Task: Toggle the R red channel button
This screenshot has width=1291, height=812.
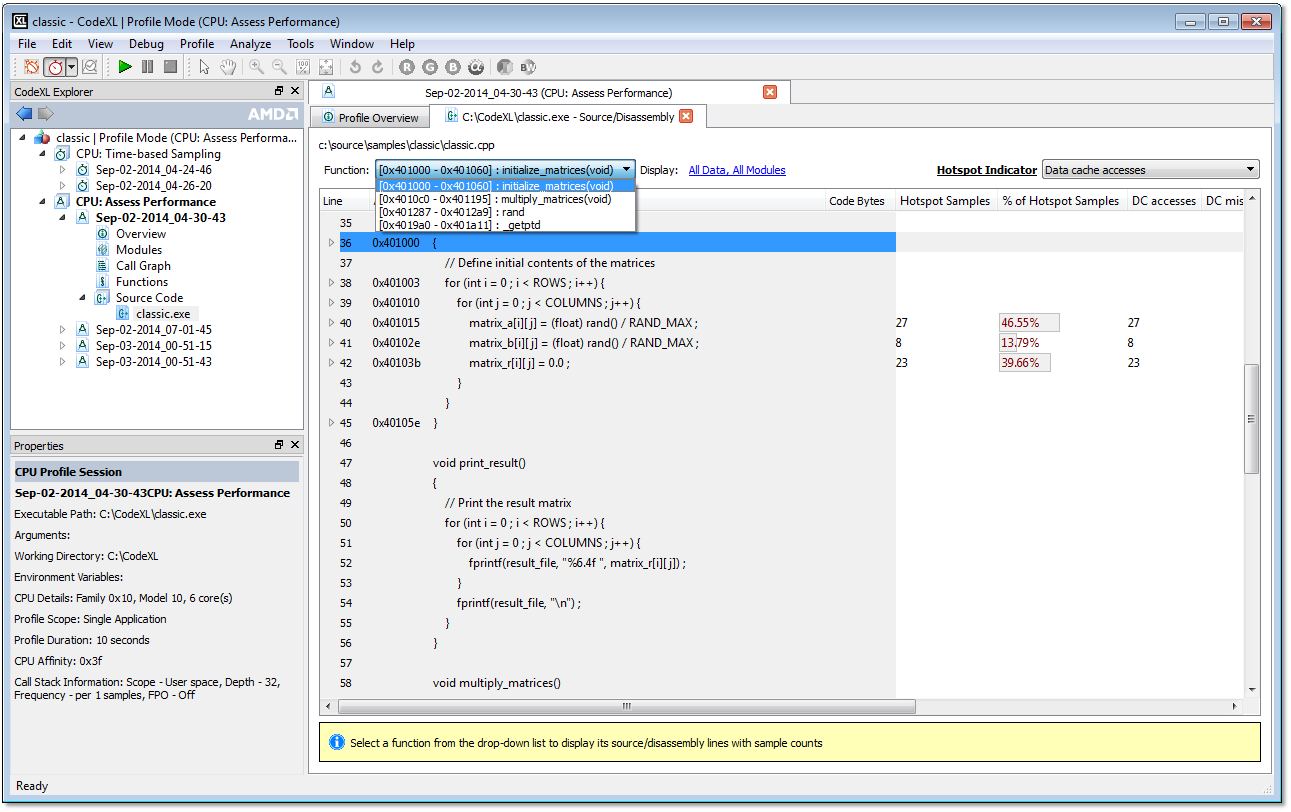Action: point(407,67)
